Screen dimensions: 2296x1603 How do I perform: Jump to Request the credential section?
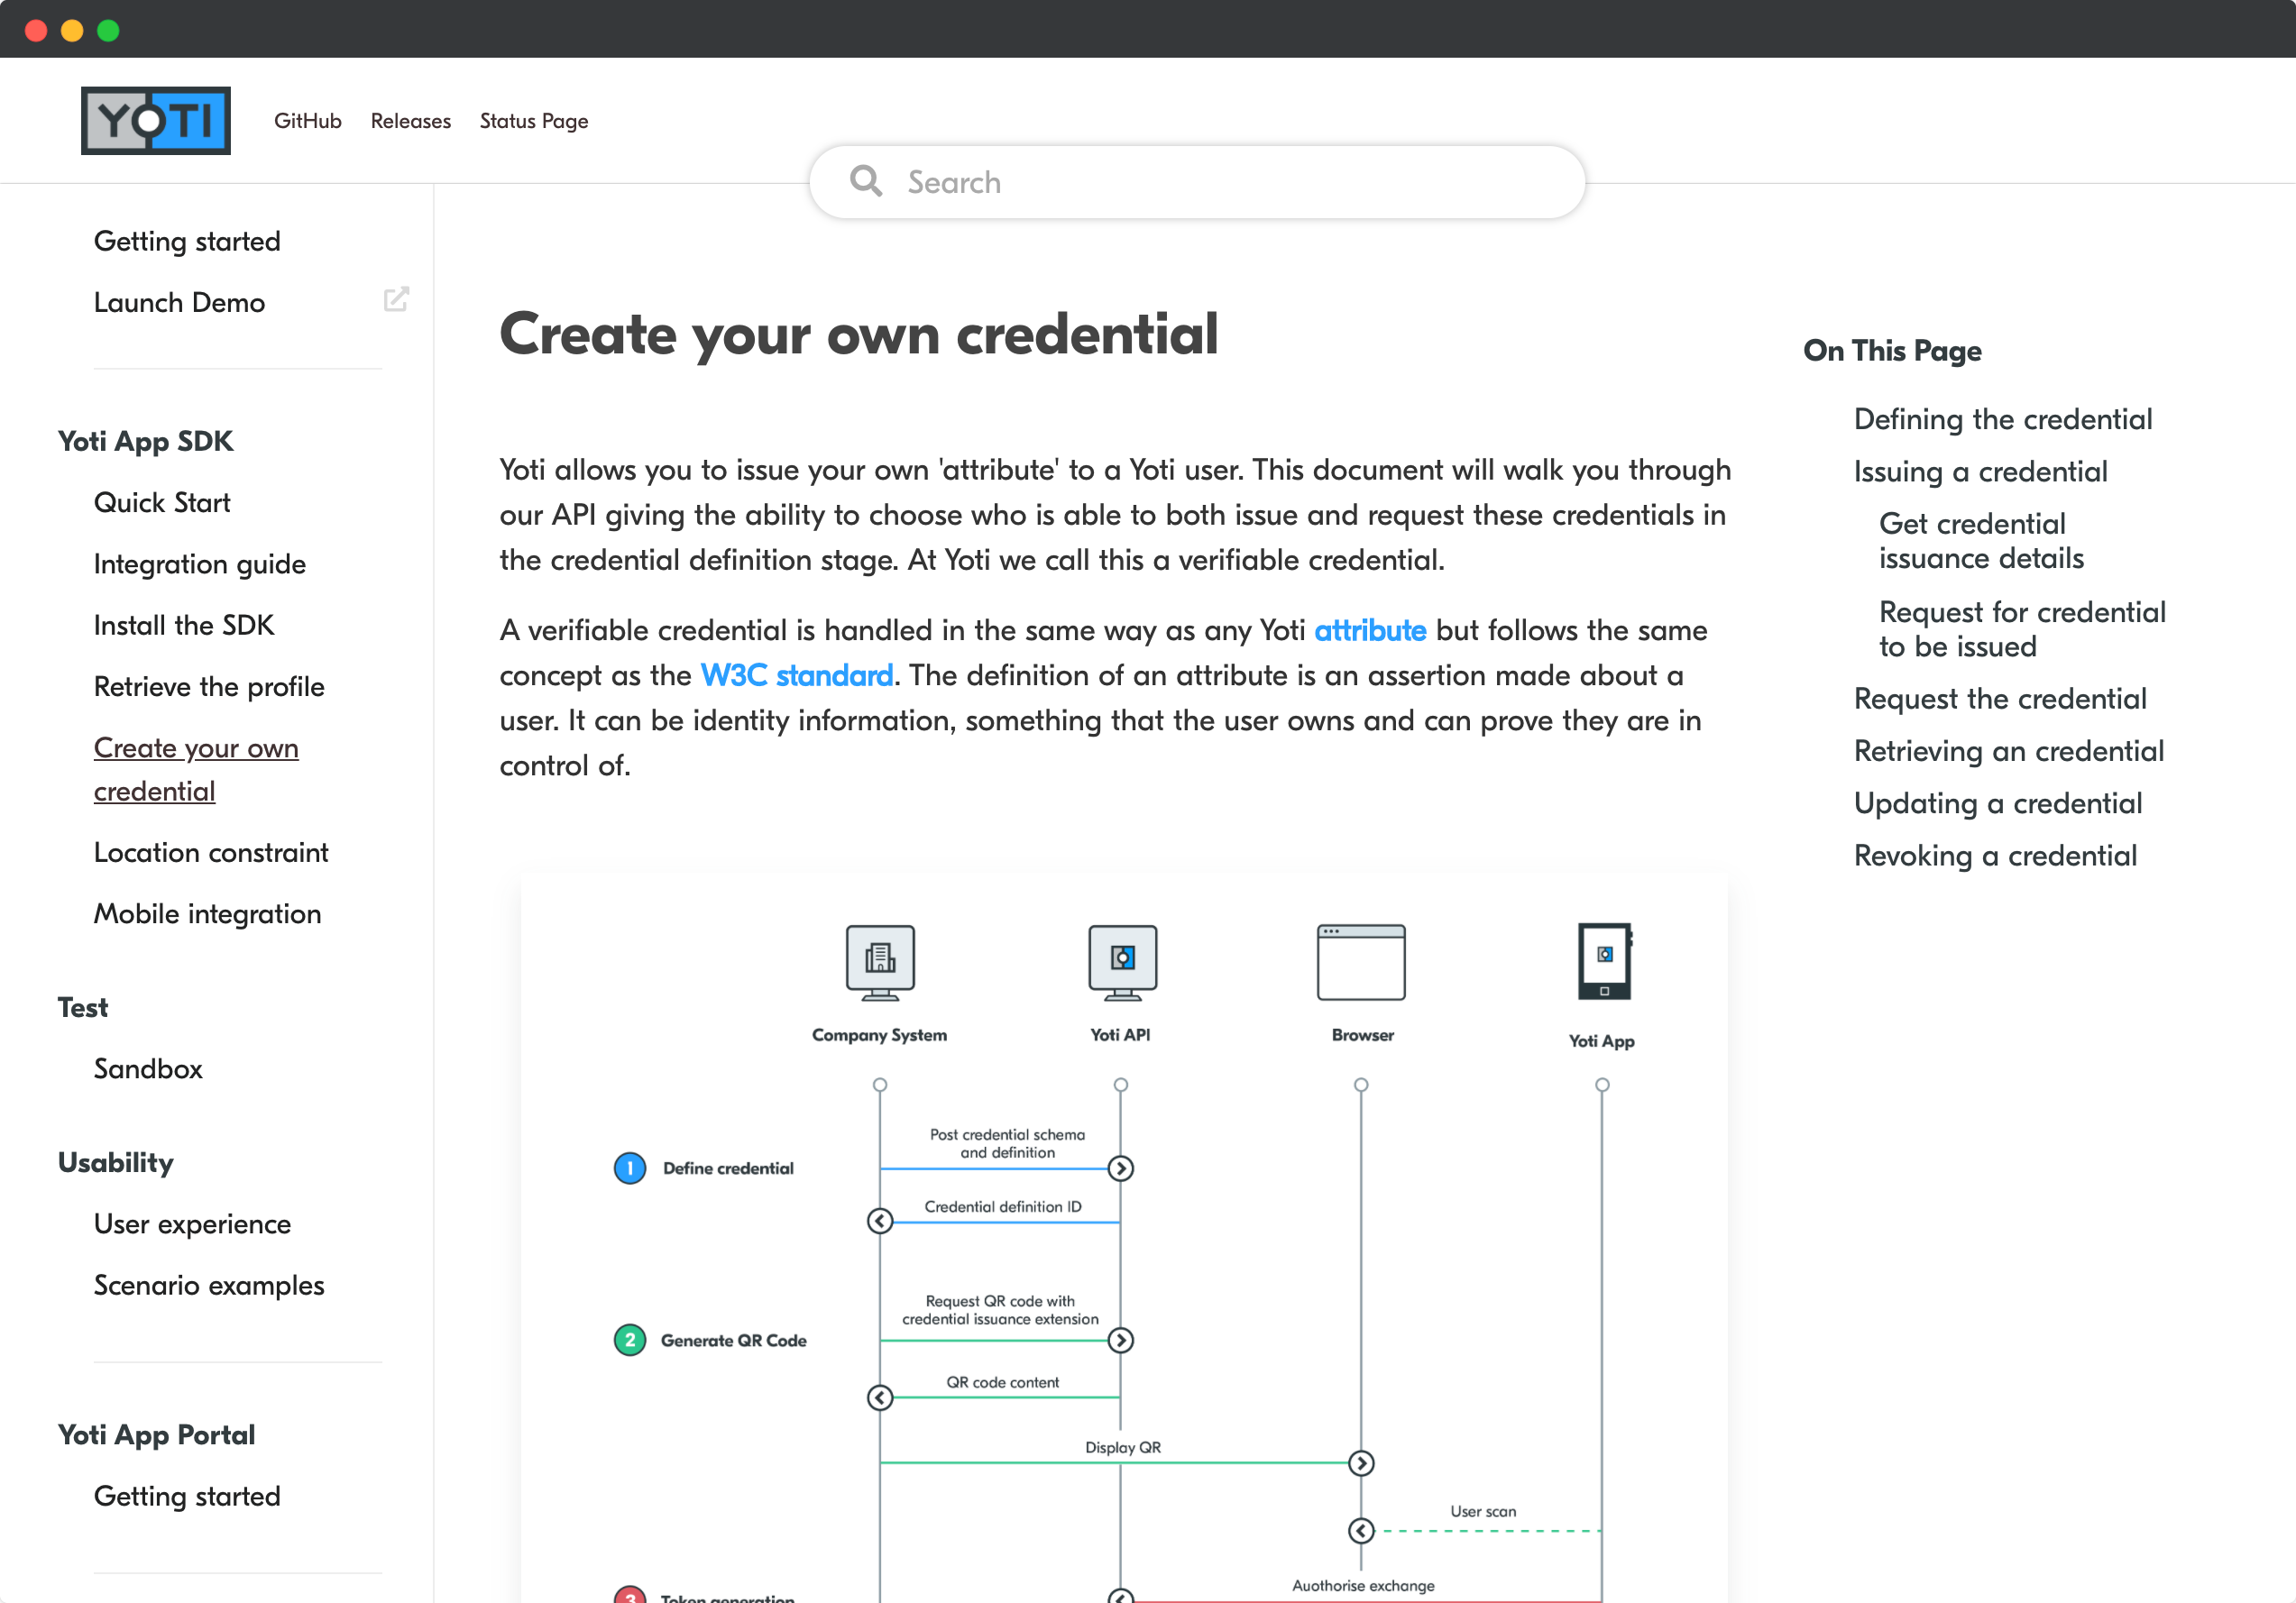(2000, 698)
